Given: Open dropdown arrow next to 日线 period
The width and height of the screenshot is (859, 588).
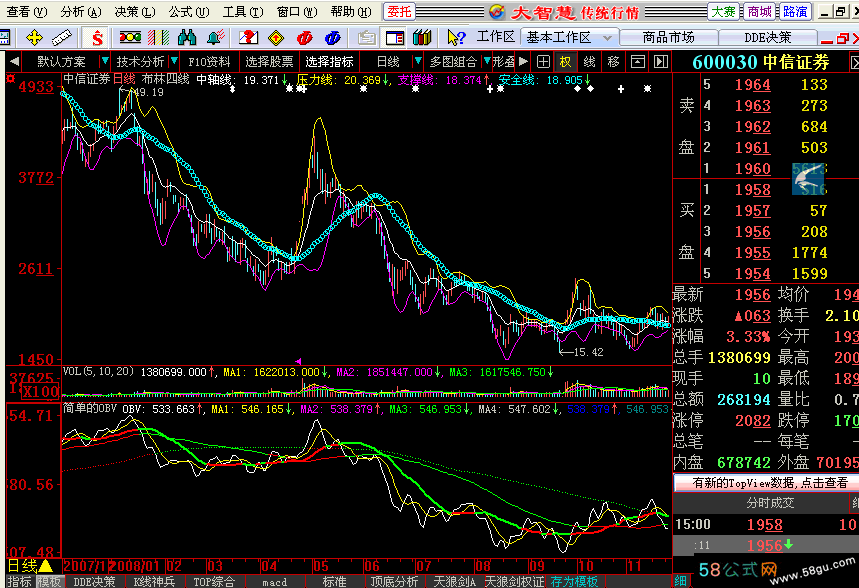Looking at the screenshot, I should coord(418,61).
